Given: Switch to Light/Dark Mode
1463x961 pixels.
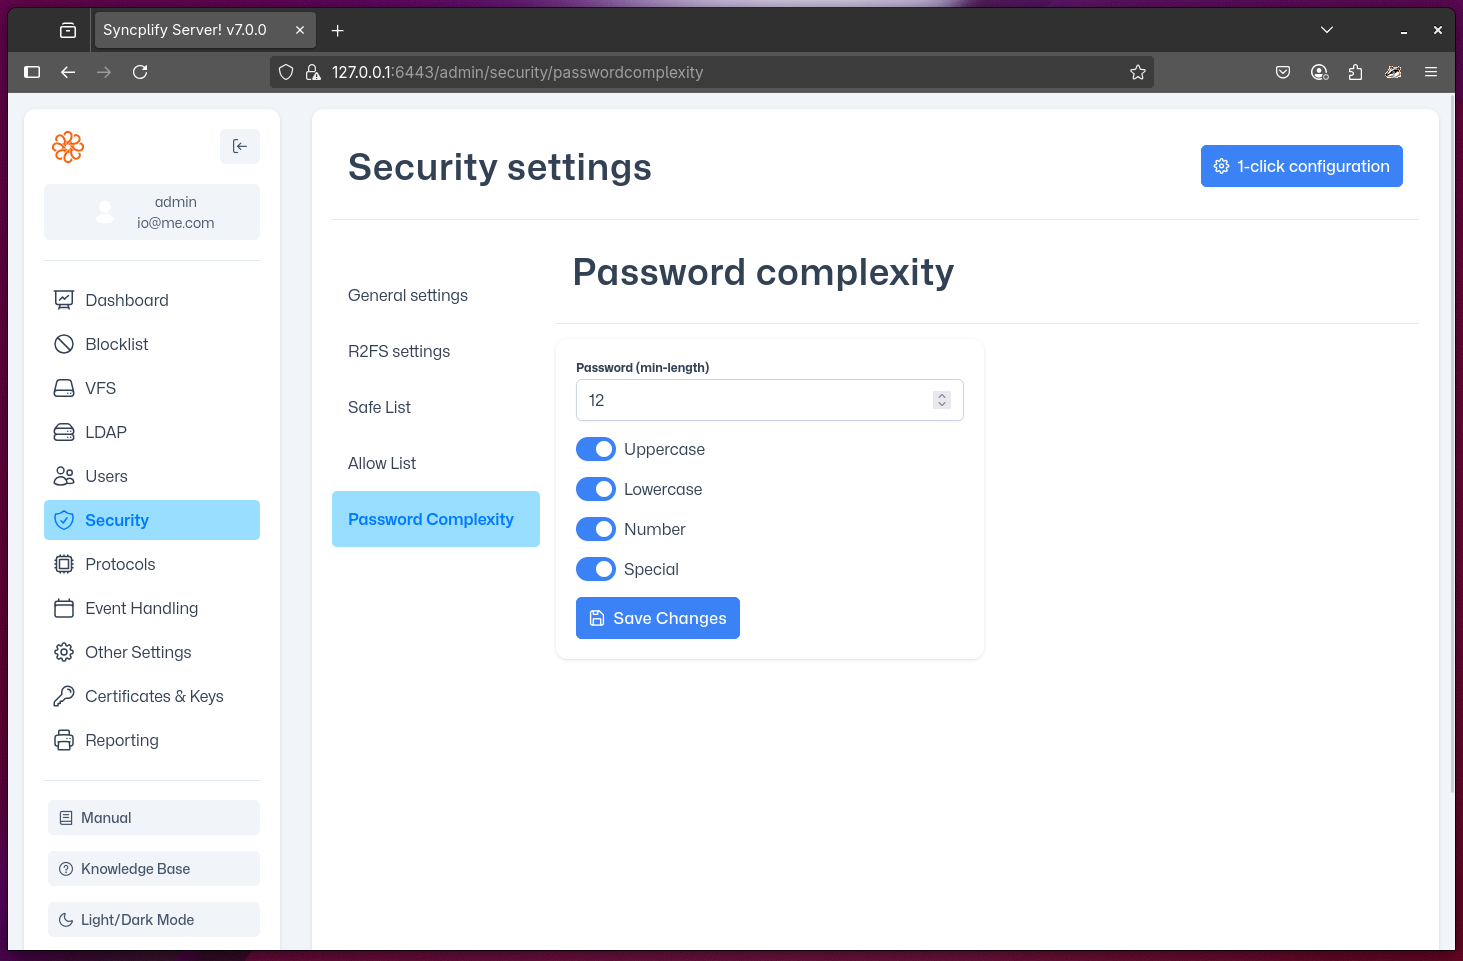Looking at the screenshot, I should [153, 919].
